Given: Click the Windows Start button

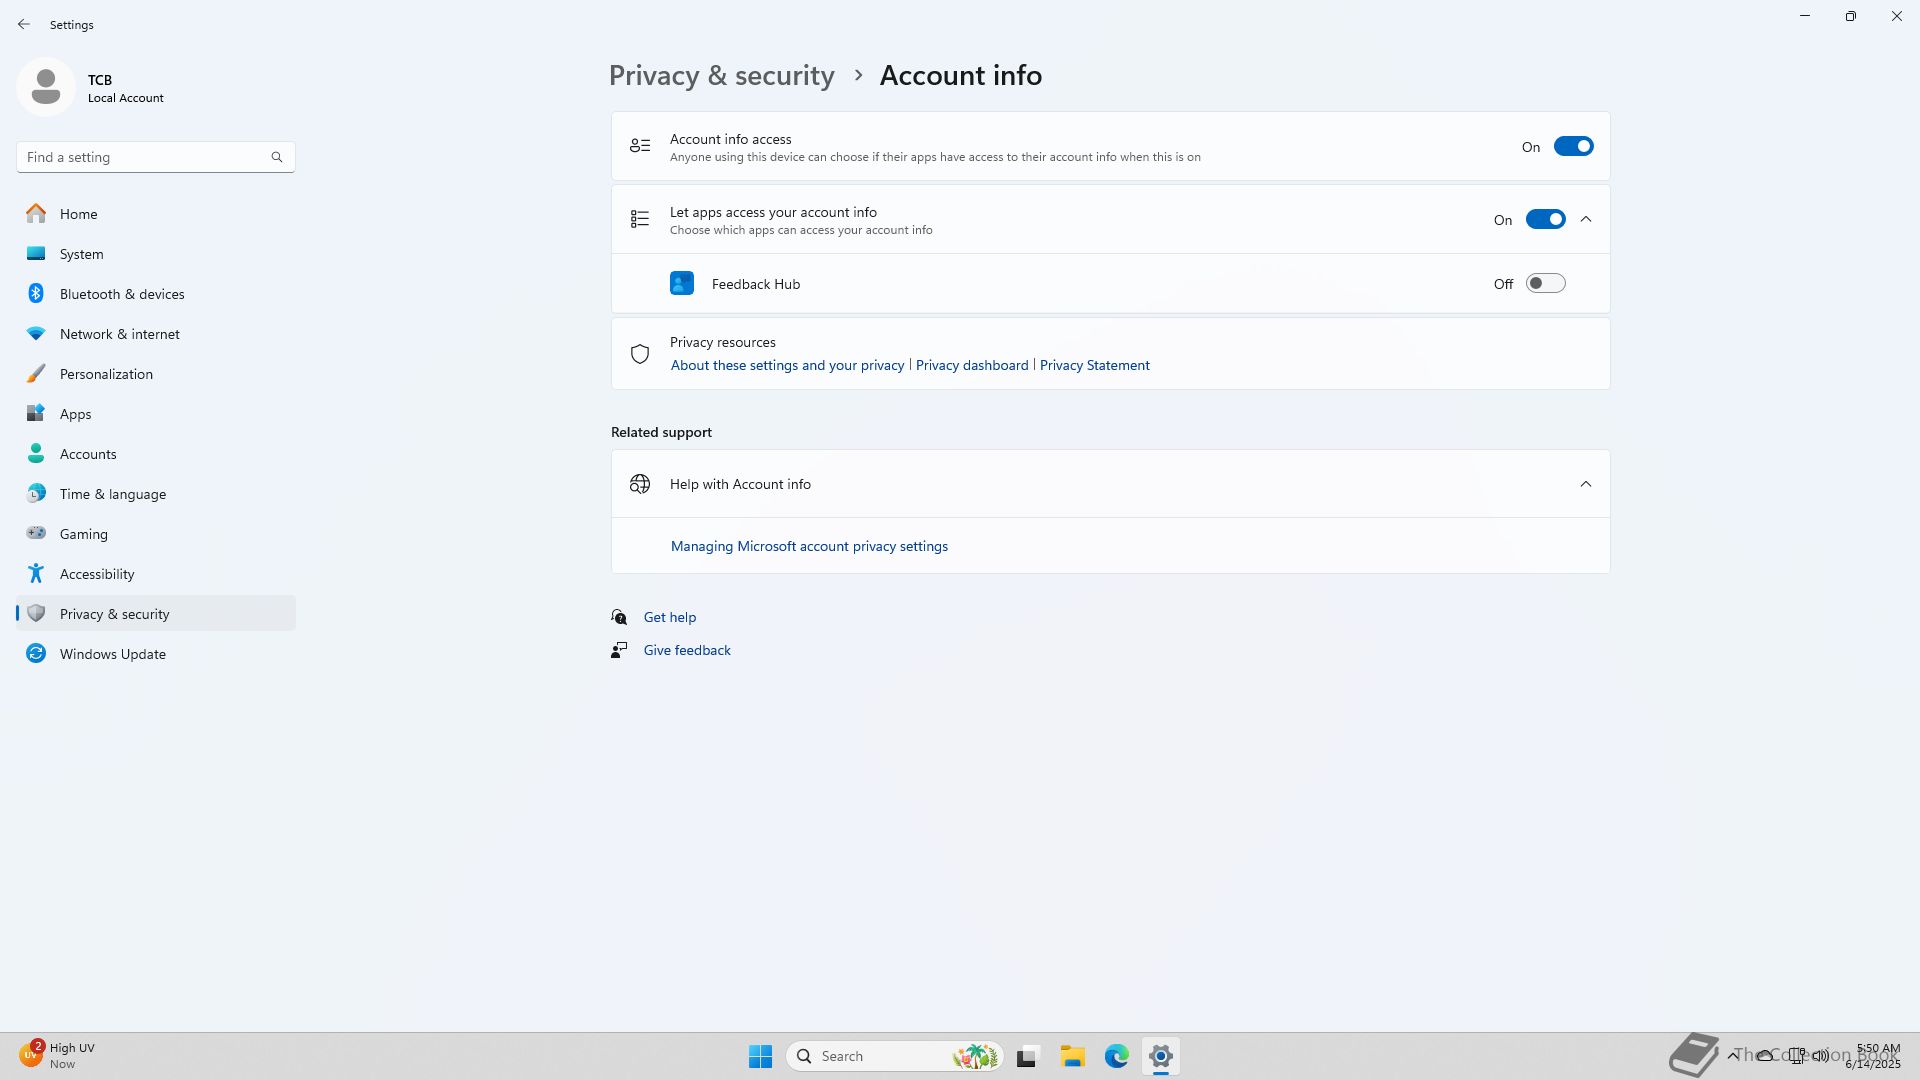Looking at the screenshot, I should (x=760, y=1056).
